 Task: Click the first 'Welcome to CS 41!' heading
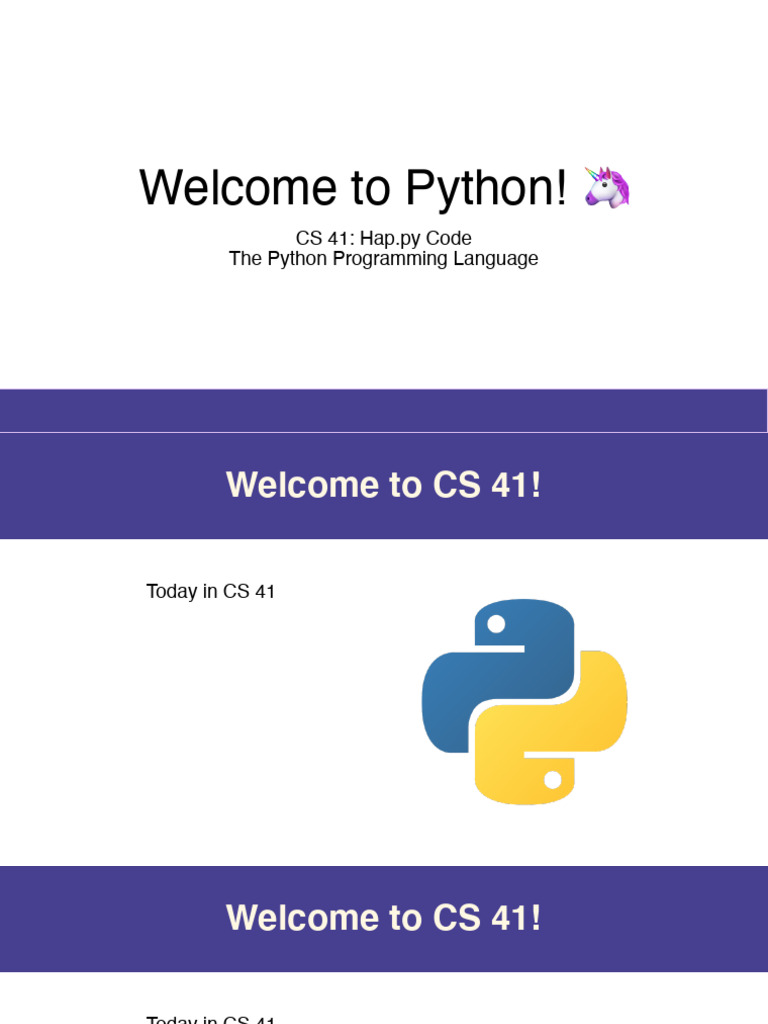coord(383,485)
